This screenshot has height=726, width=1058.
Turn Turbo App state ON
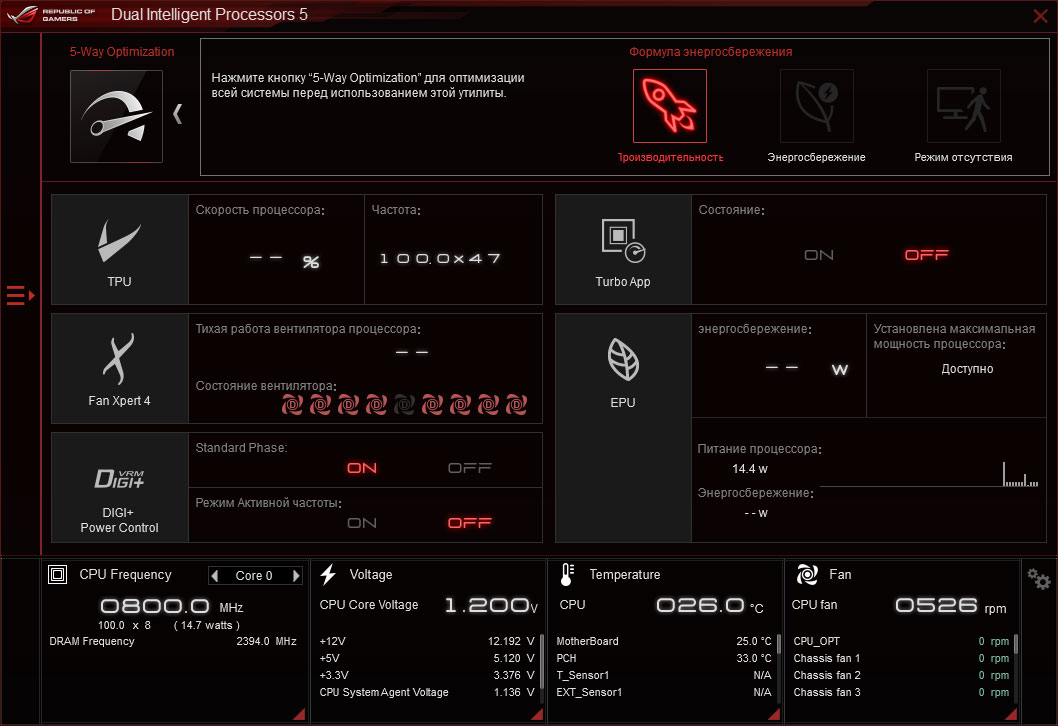[818, 255]
